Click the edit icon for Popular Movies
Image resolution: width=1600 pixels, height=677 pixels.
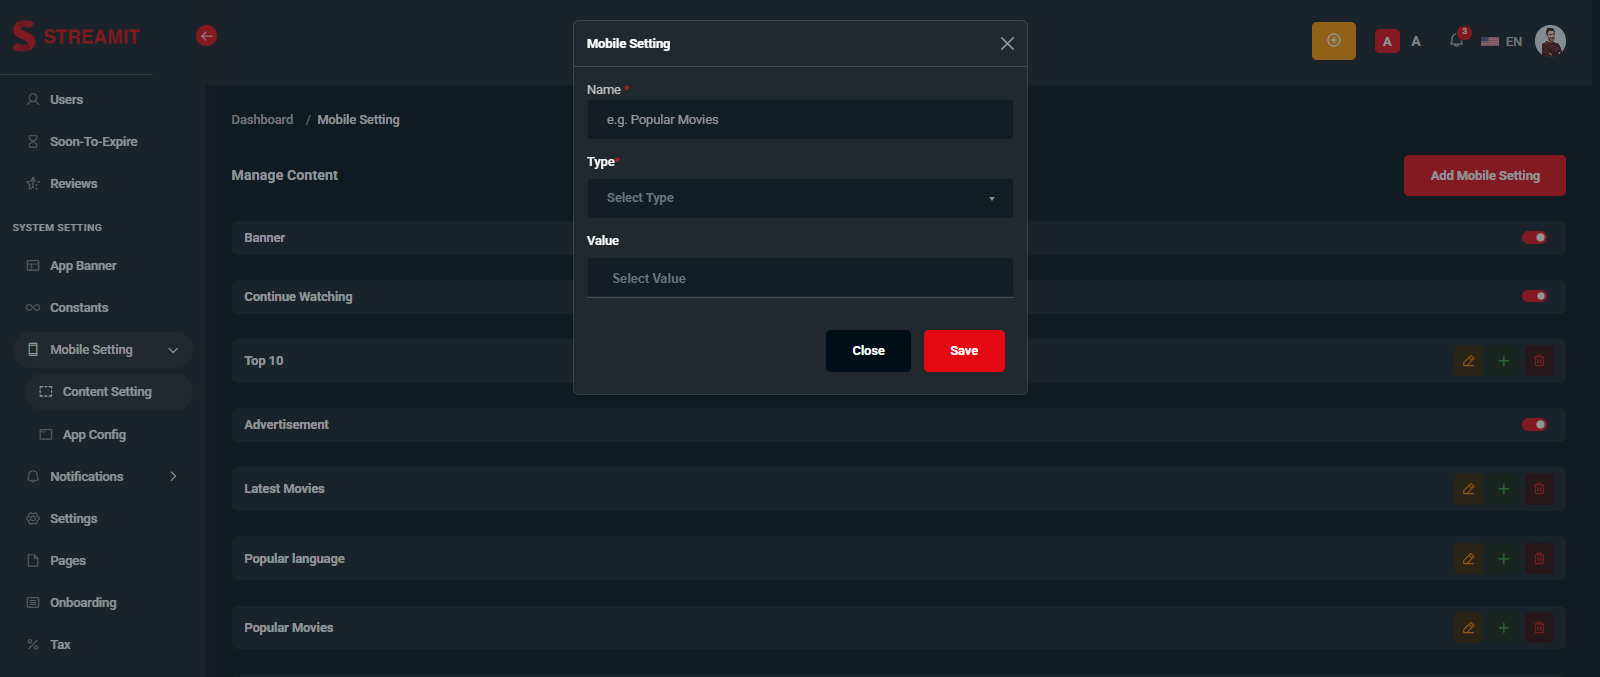pos(1468,628)
